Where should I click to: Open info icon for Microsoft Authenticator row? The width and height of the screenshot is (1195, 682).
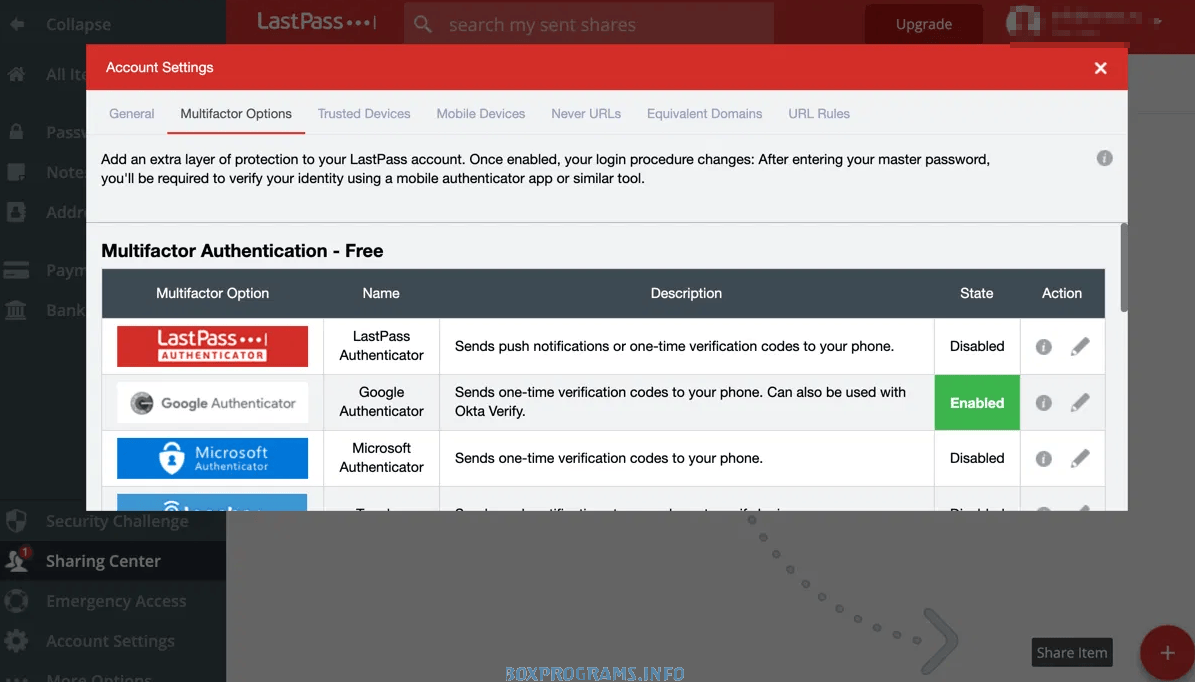[1043, 459]
